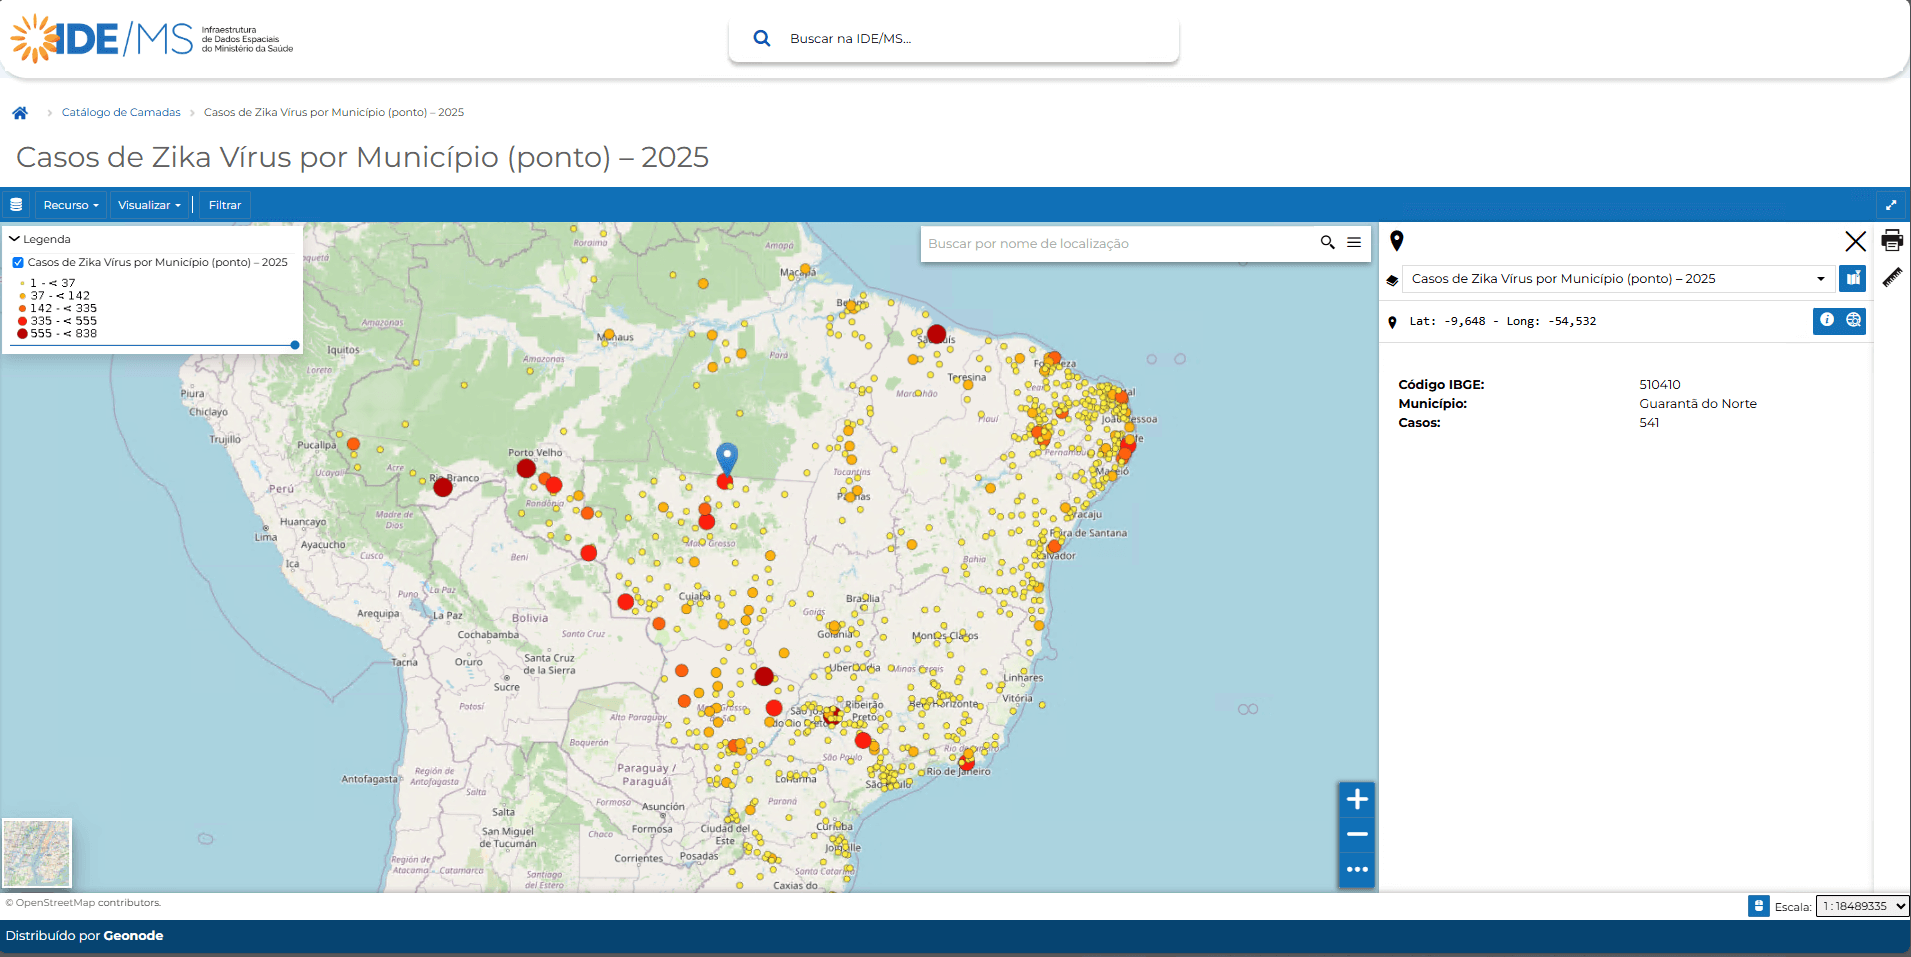The width and height of the screenshot is (1911, 957).
Task: Zoom in with the plus button
Action: tap(1356, 799)
